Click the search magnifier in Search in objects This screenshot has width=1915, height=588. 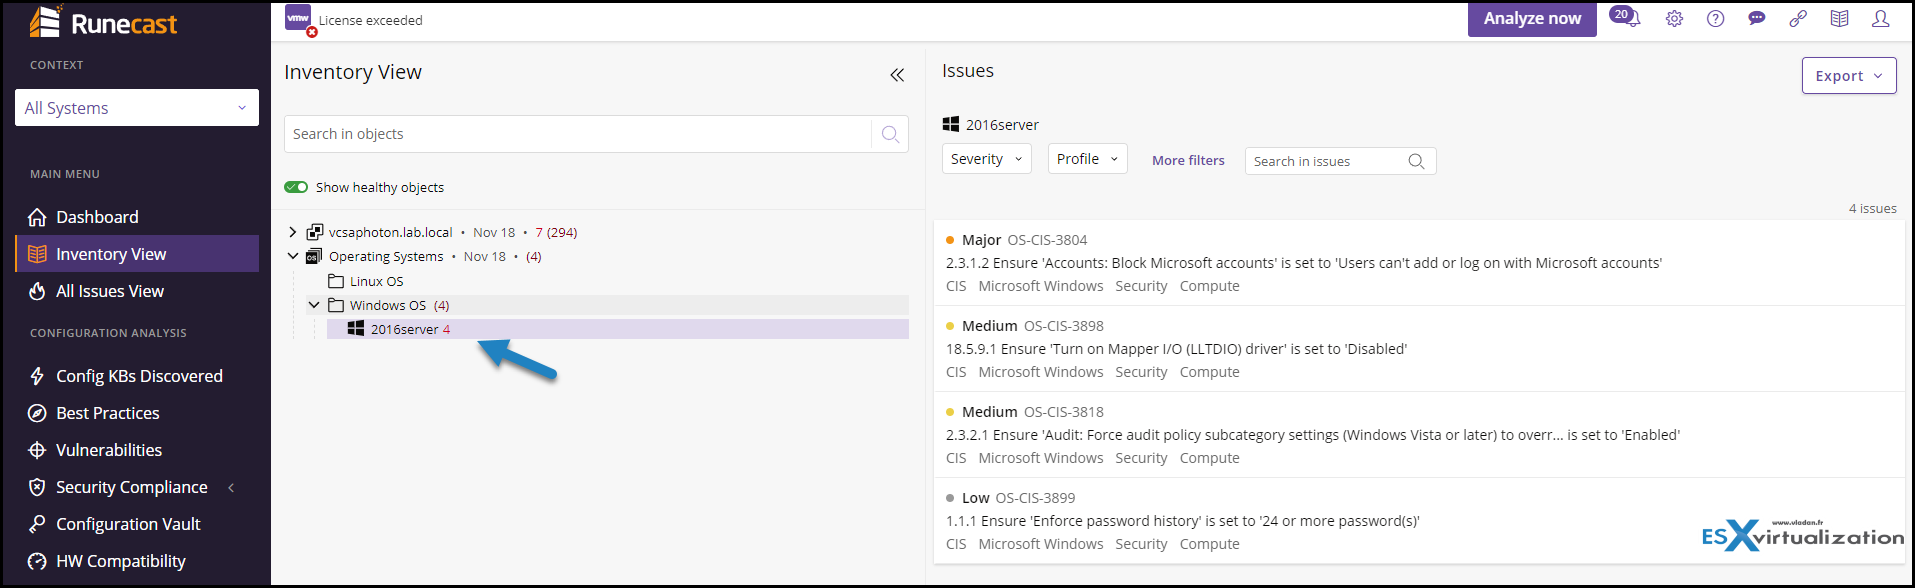tap(890, 134)
